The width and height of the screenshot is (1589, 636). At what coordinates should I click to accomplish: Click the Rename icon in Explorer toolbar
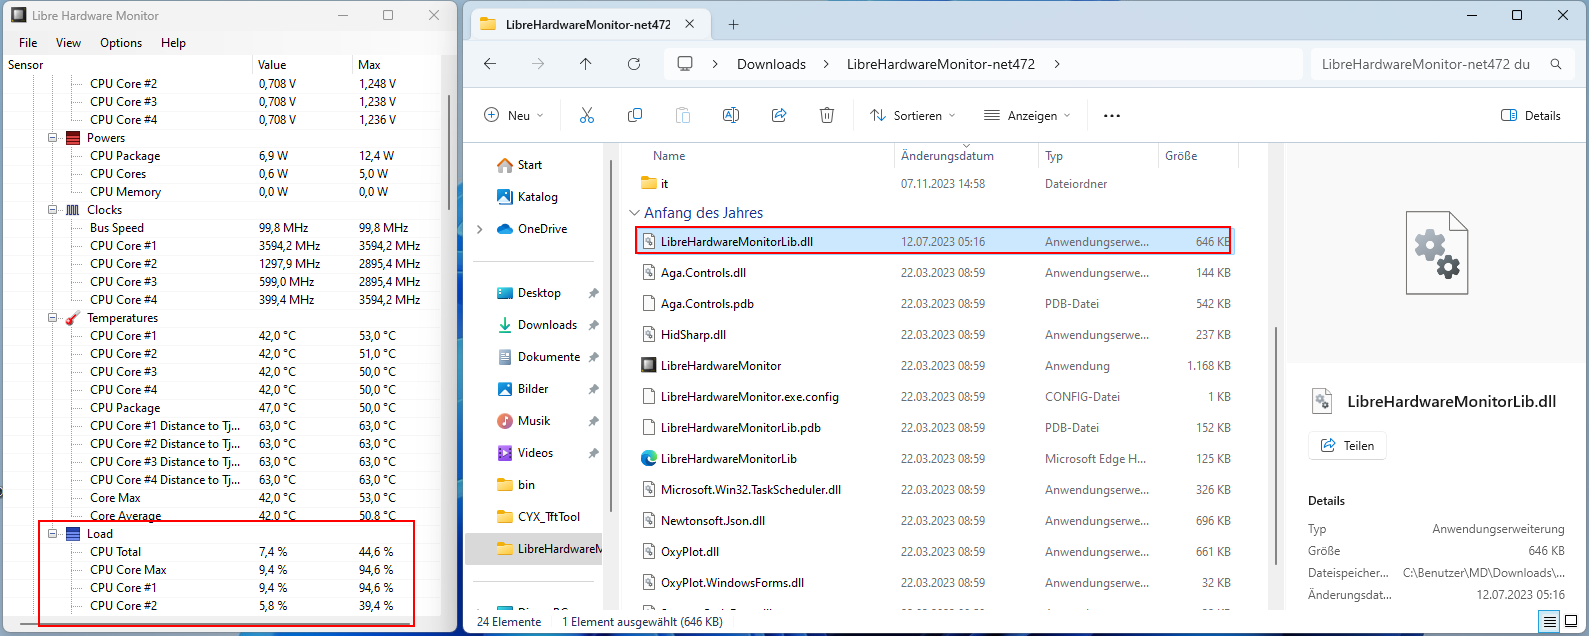731,116
